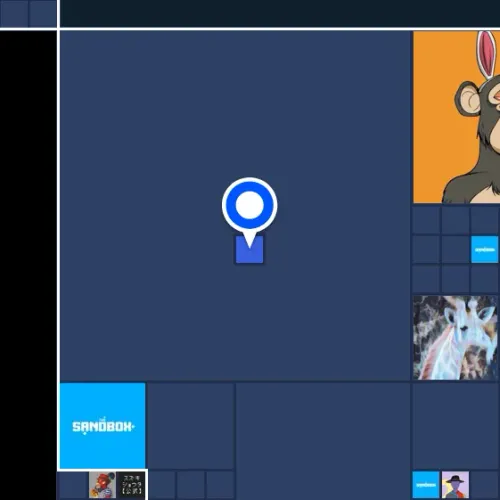Open the avatar tile showing a person in a hat

[x=455, y=485]
